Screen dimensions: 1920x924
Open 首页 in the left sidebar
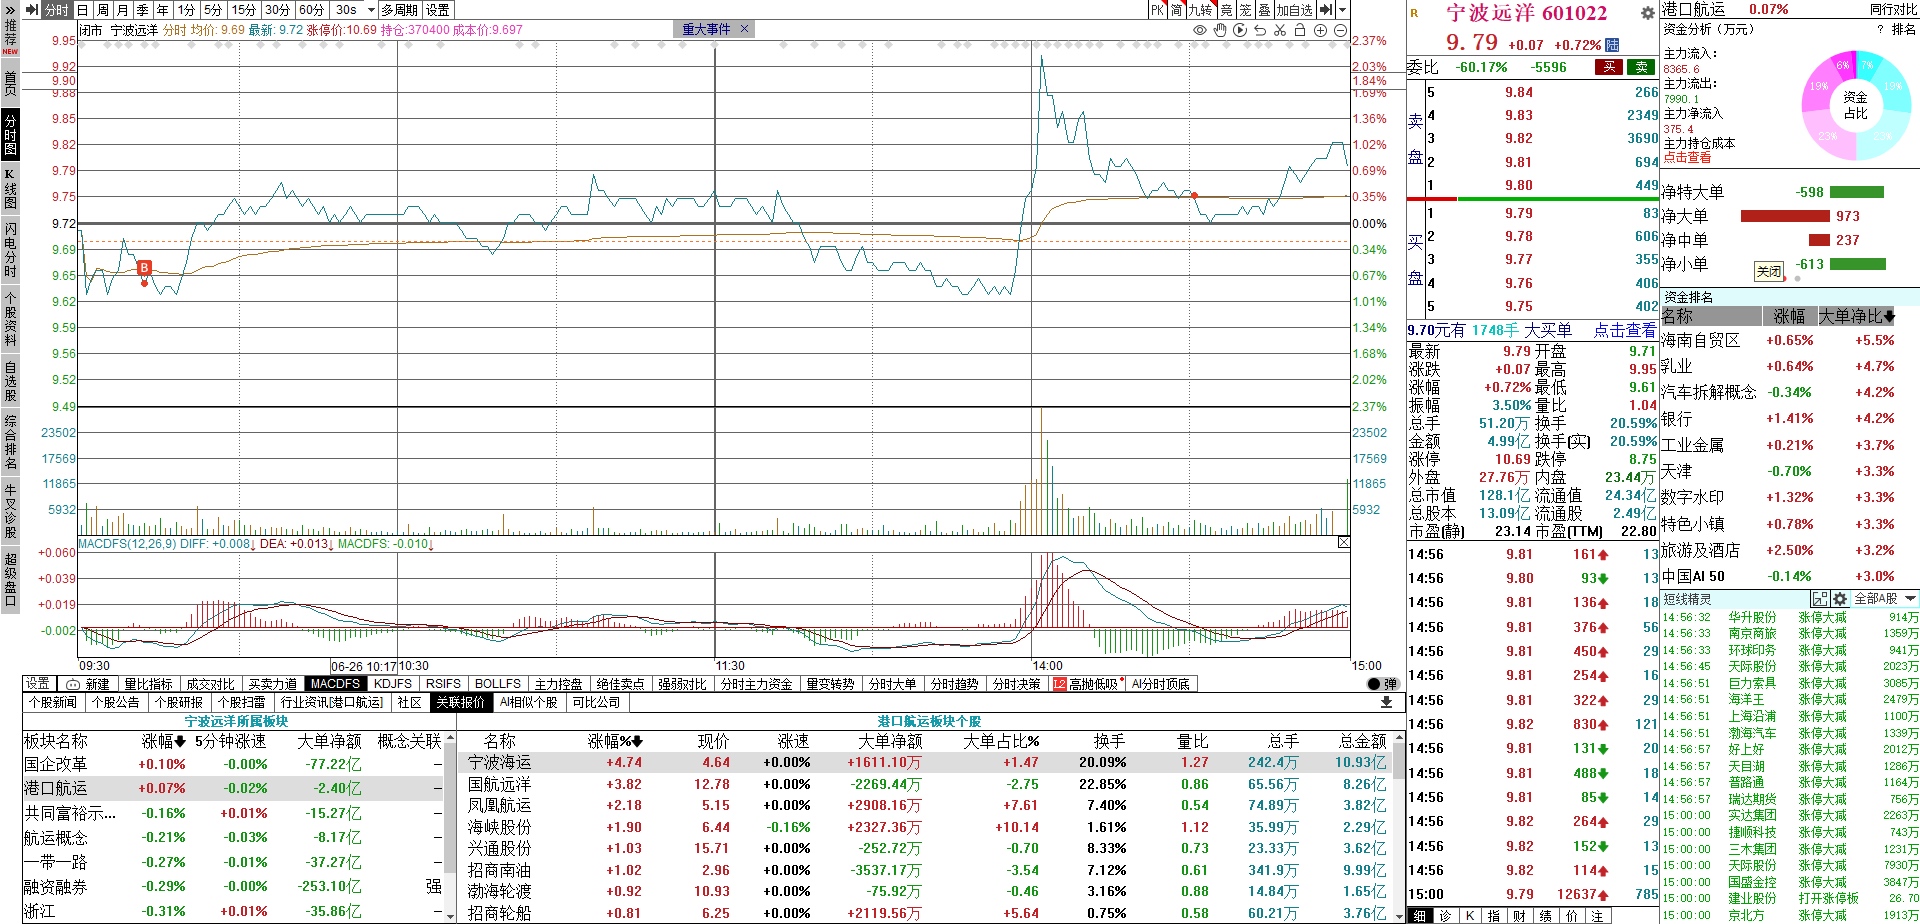tap(10, 84)
